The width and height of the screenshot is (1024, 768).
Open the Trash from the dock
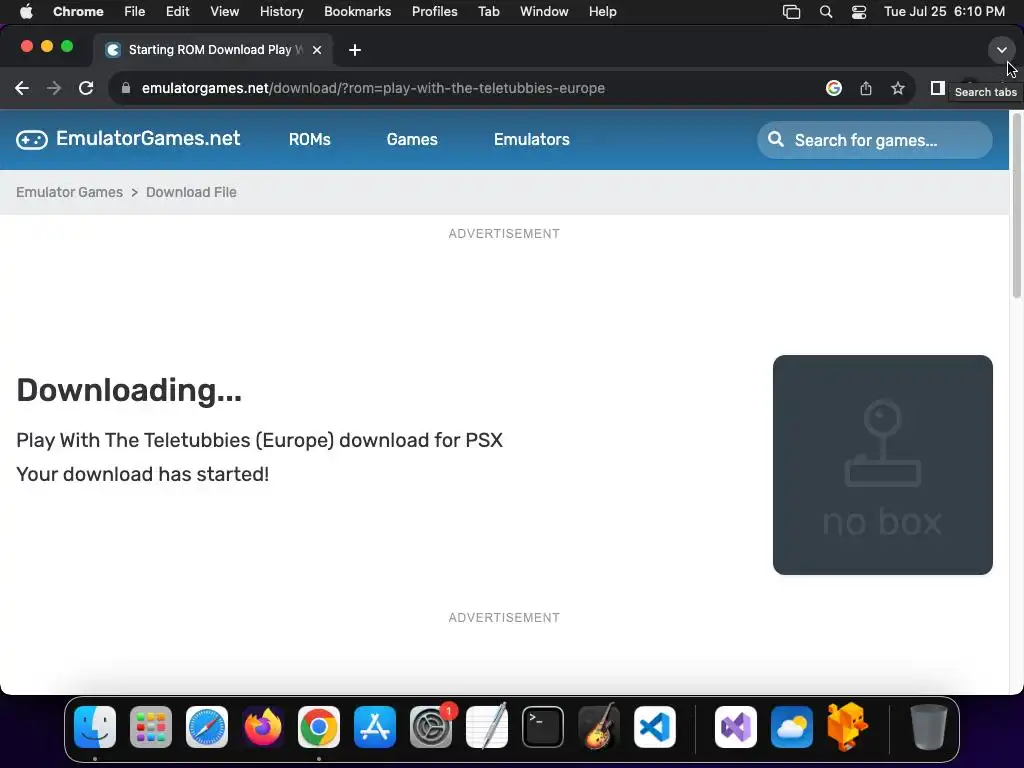tap(929, 727)
